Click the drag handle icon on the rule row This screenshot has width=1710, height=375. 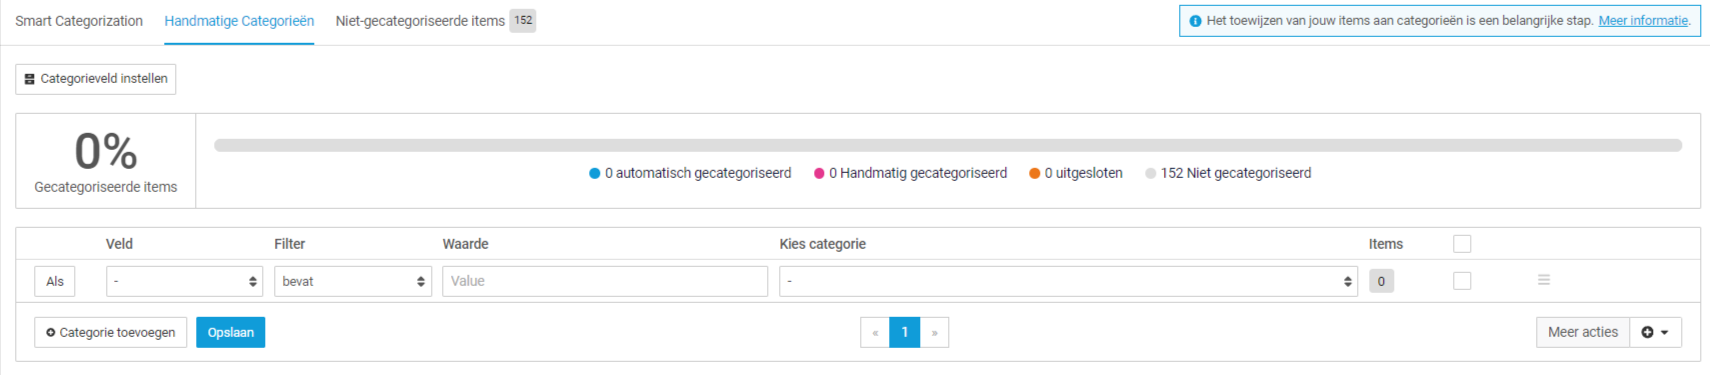(1544, 280)
